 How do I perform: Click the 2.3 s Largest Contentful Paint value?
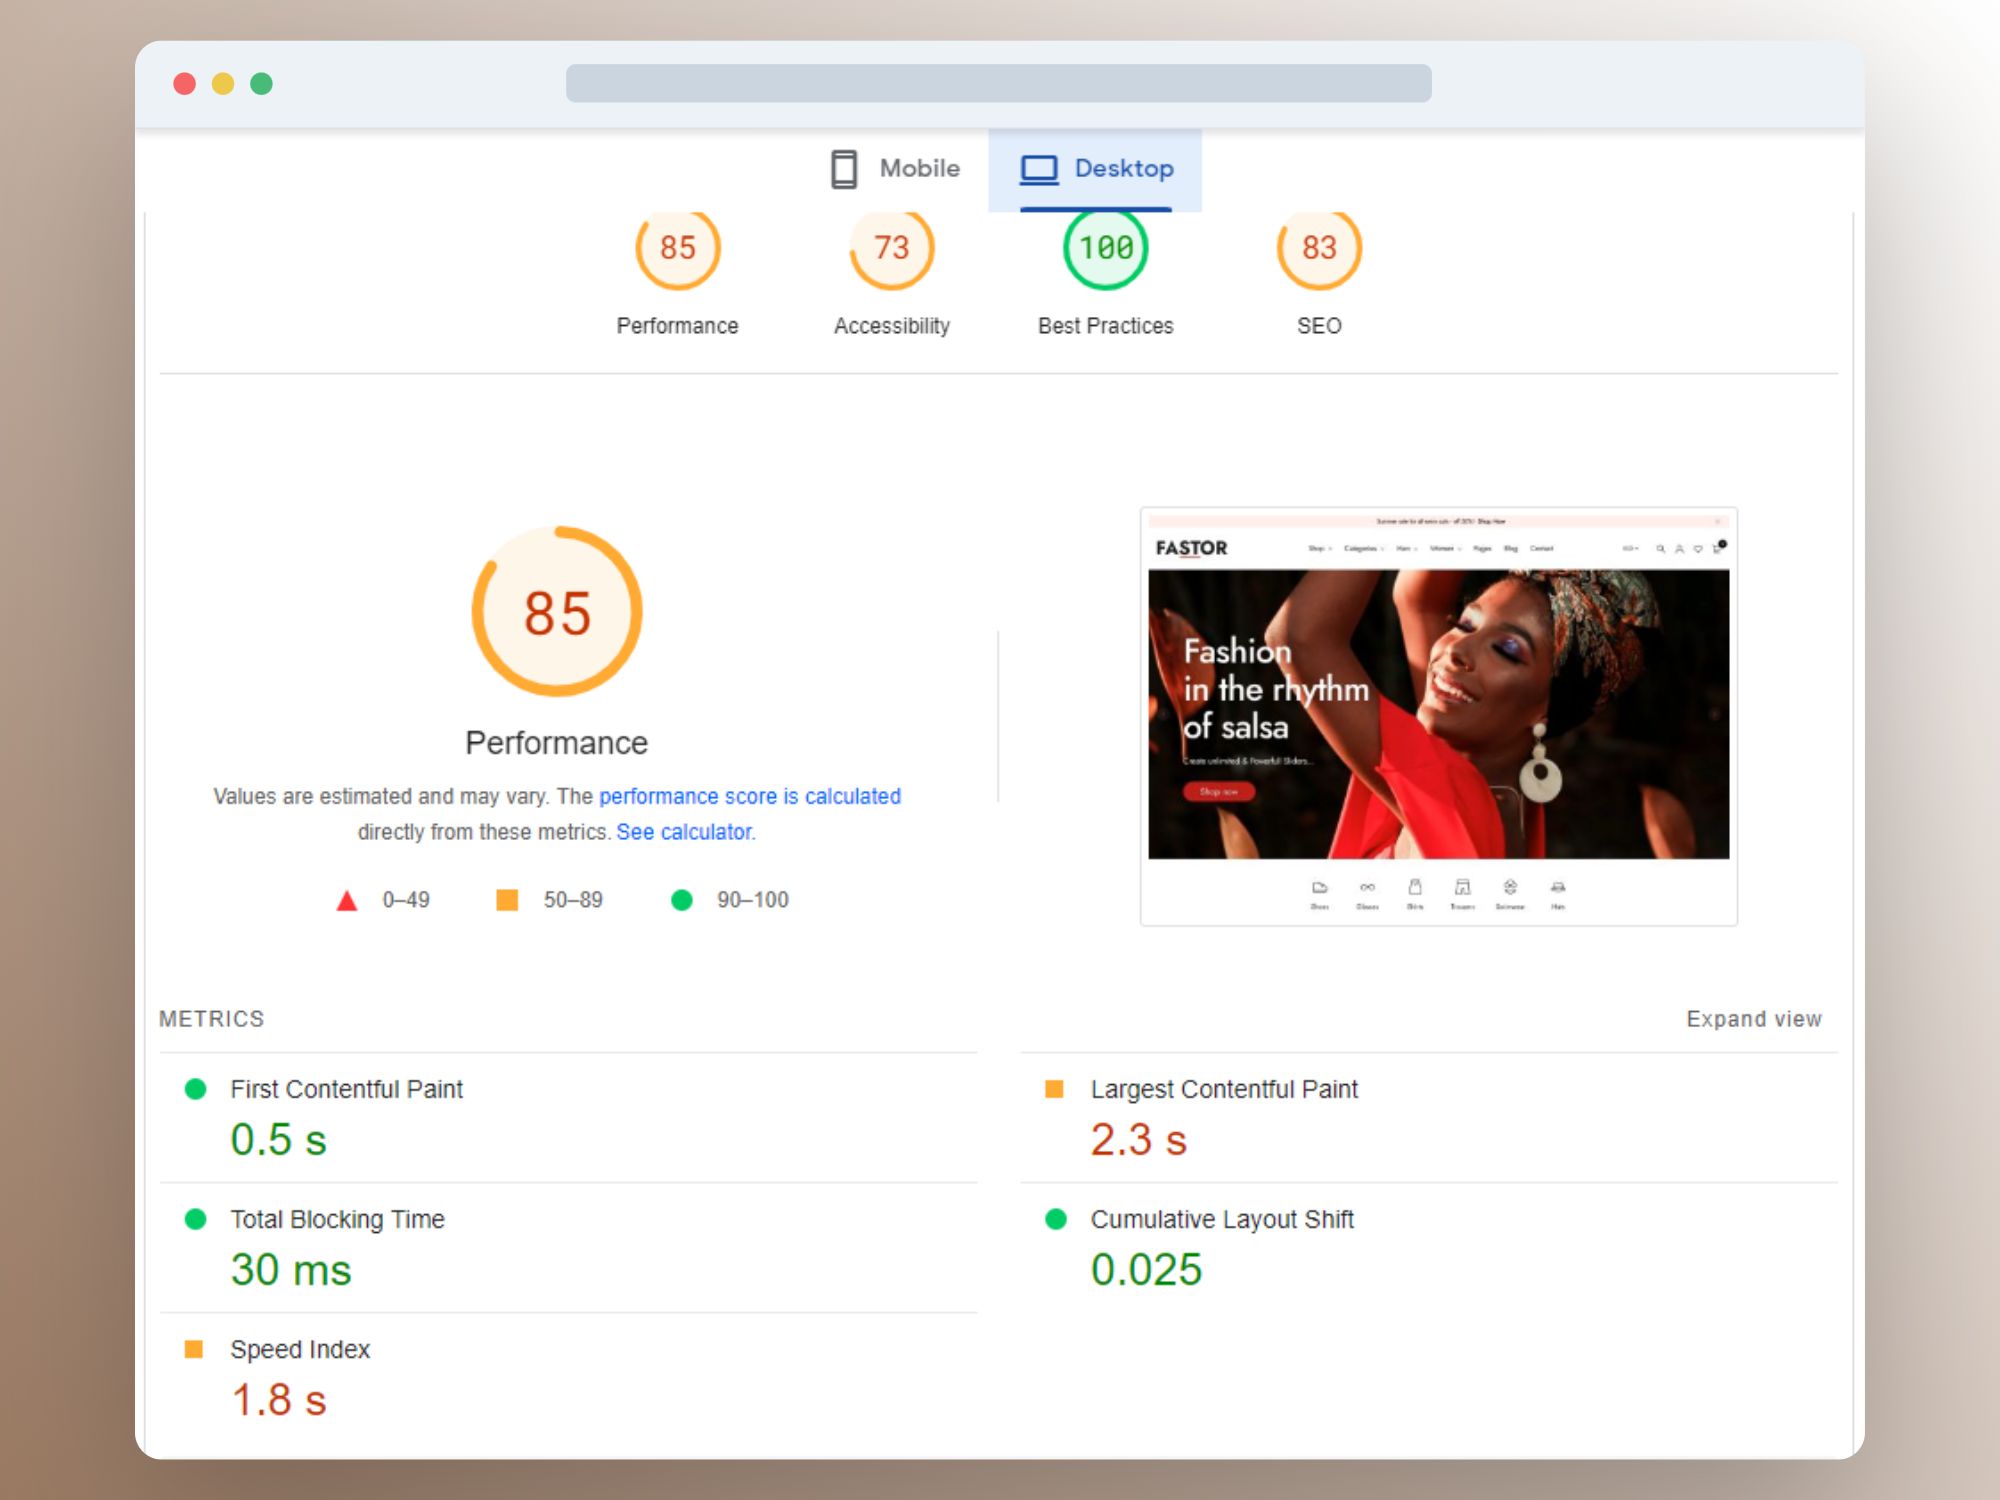[1139, 1140]
